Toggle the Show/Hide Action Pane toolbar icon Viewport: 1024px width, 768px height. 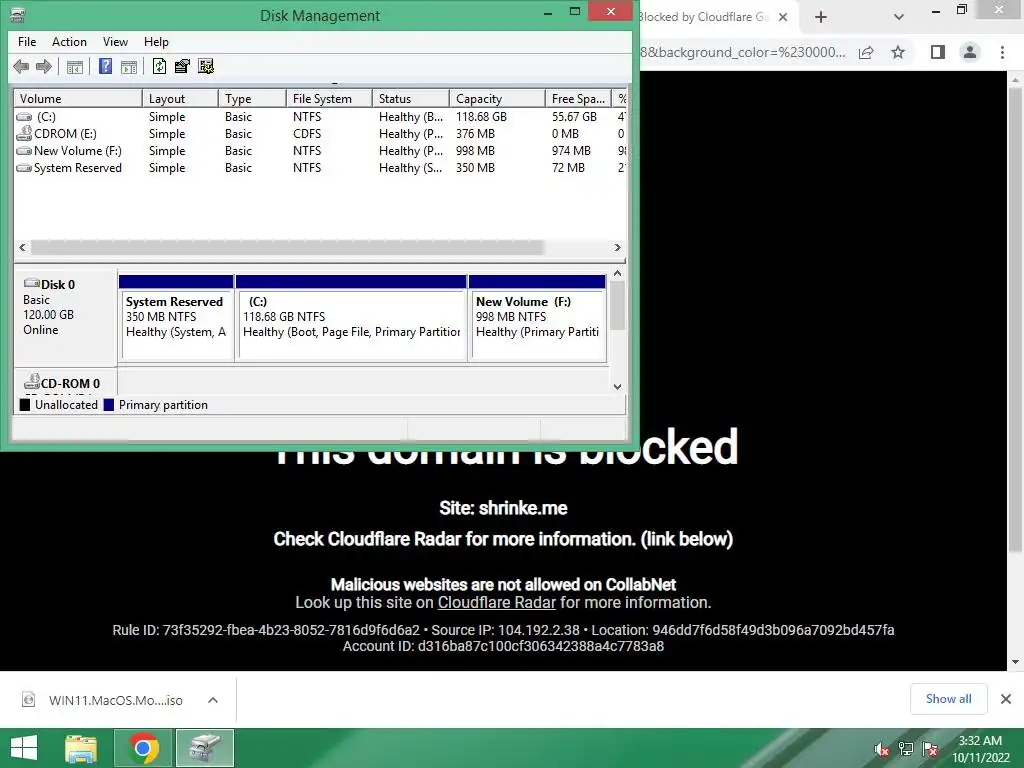(x=129, y=66)
